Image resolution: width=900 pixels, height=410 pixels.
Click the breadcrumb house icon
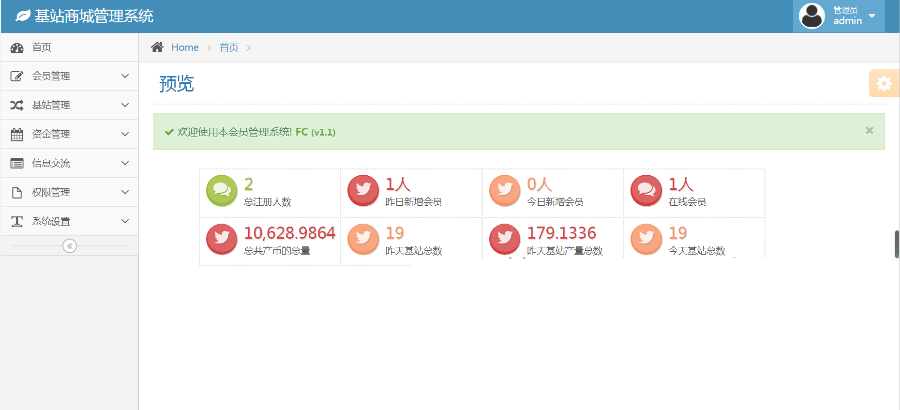point(157,47)
